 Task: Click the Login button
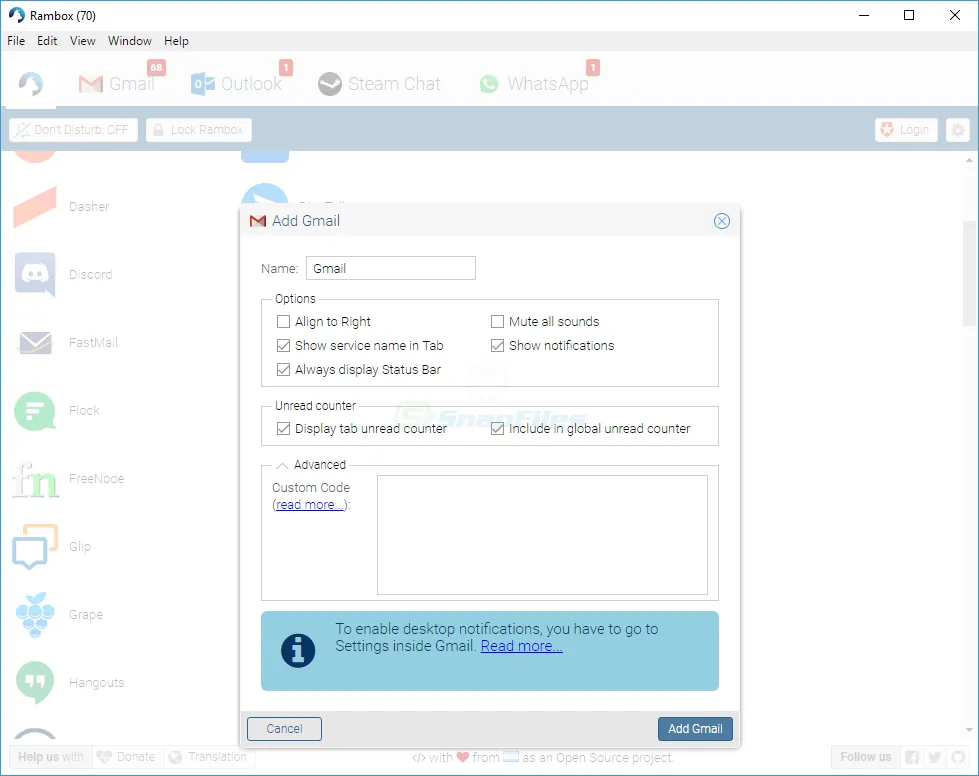[906, 130]
